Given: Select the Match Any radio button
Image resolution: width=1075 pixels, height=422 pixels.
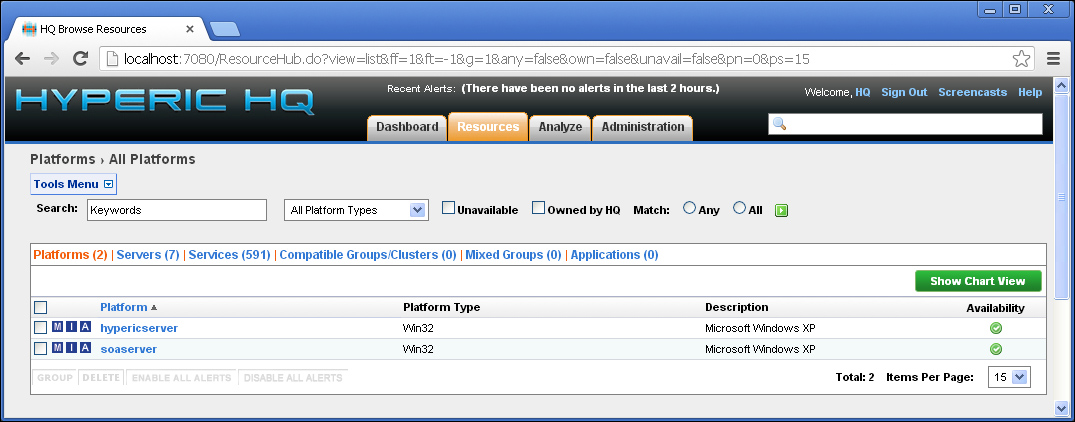Looking at the screenshot, I should tap(690, 208).
